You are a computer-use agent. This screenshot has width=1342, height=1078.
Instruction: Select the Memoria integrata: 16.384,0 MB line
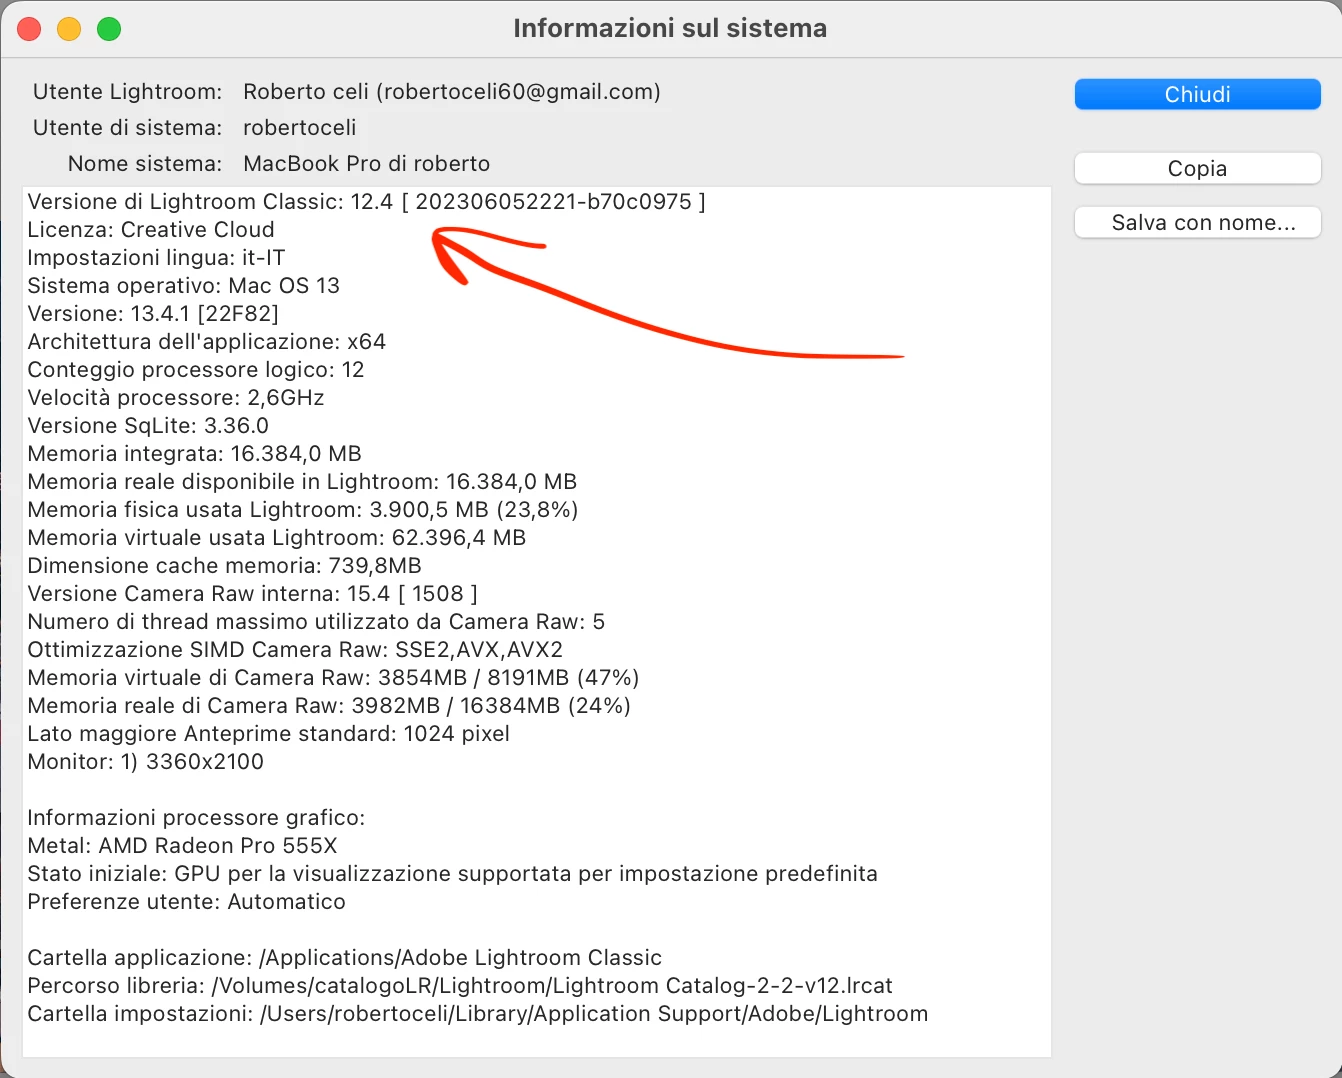tap(194, 454)
